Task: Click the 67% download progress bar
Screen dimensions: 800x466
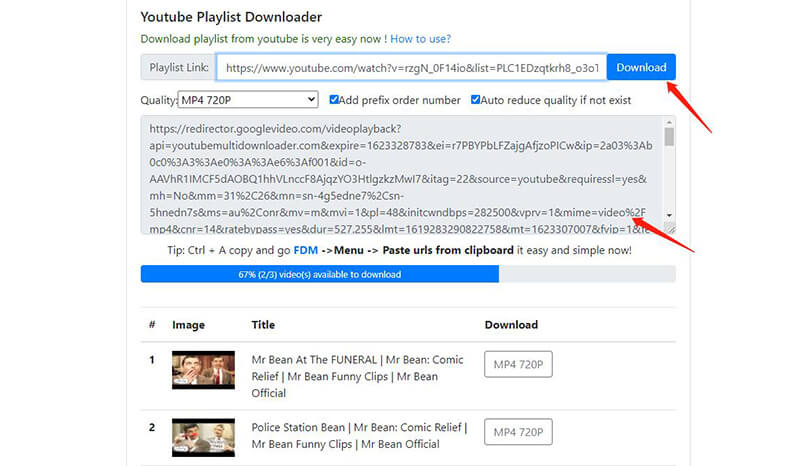Action: [x=408, y=274]
